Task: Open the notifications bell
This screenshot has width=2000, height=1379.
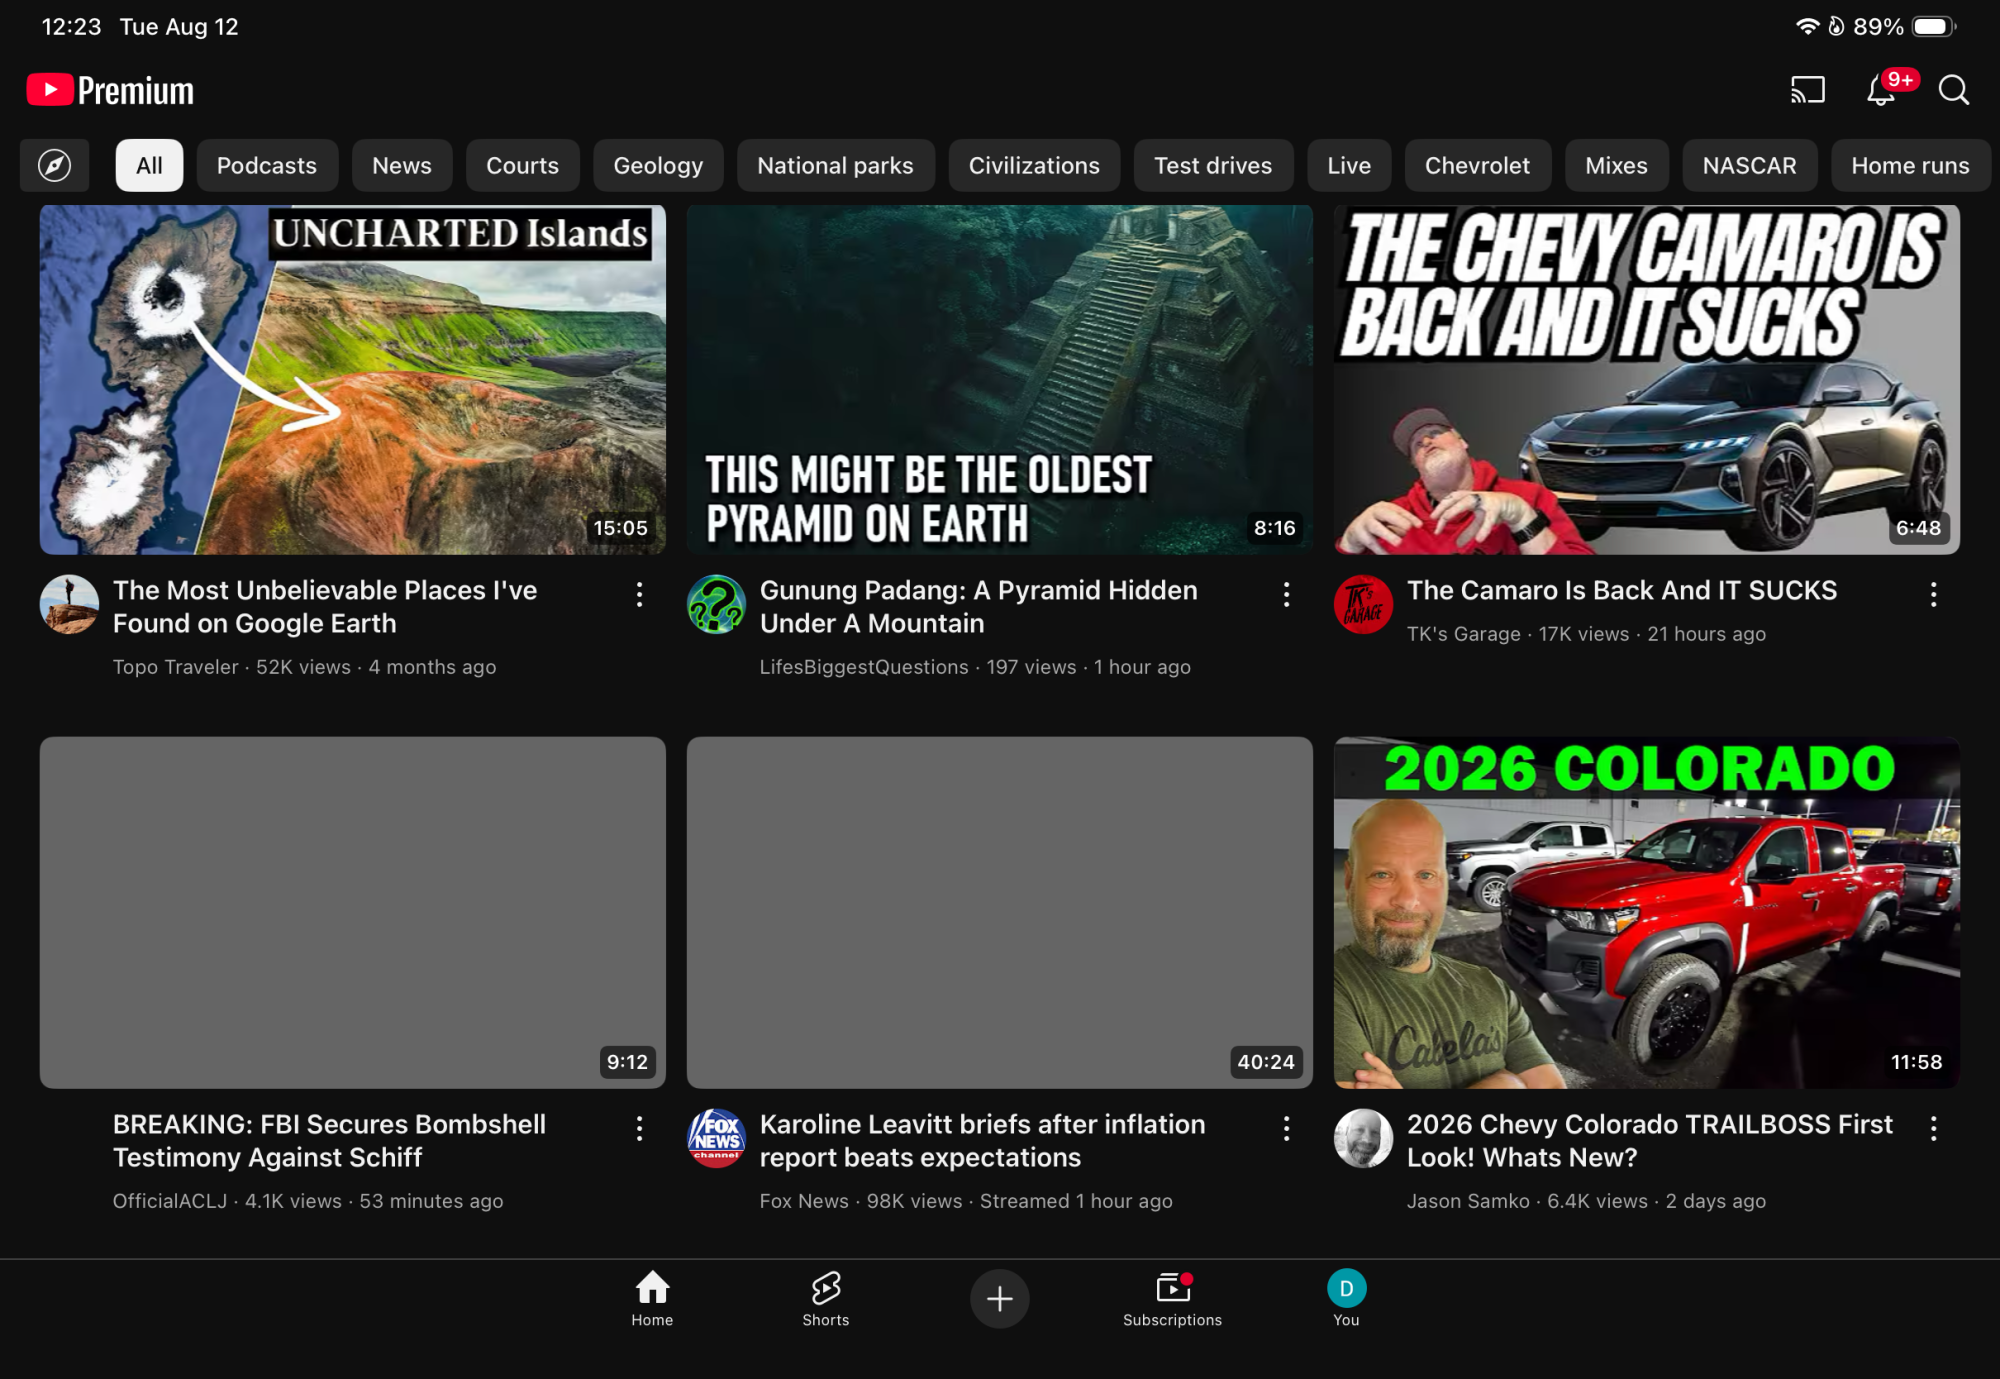Action: (1881, 91)
